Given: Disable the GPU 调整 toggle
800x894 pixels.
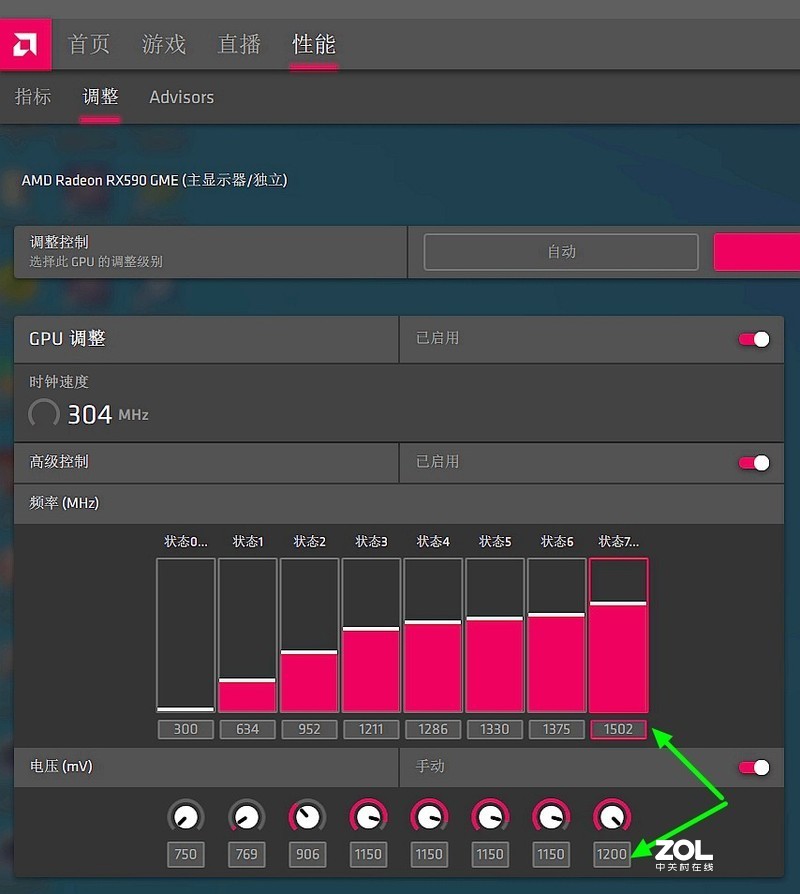Looking at the screenshot, I should coord(753,339).
